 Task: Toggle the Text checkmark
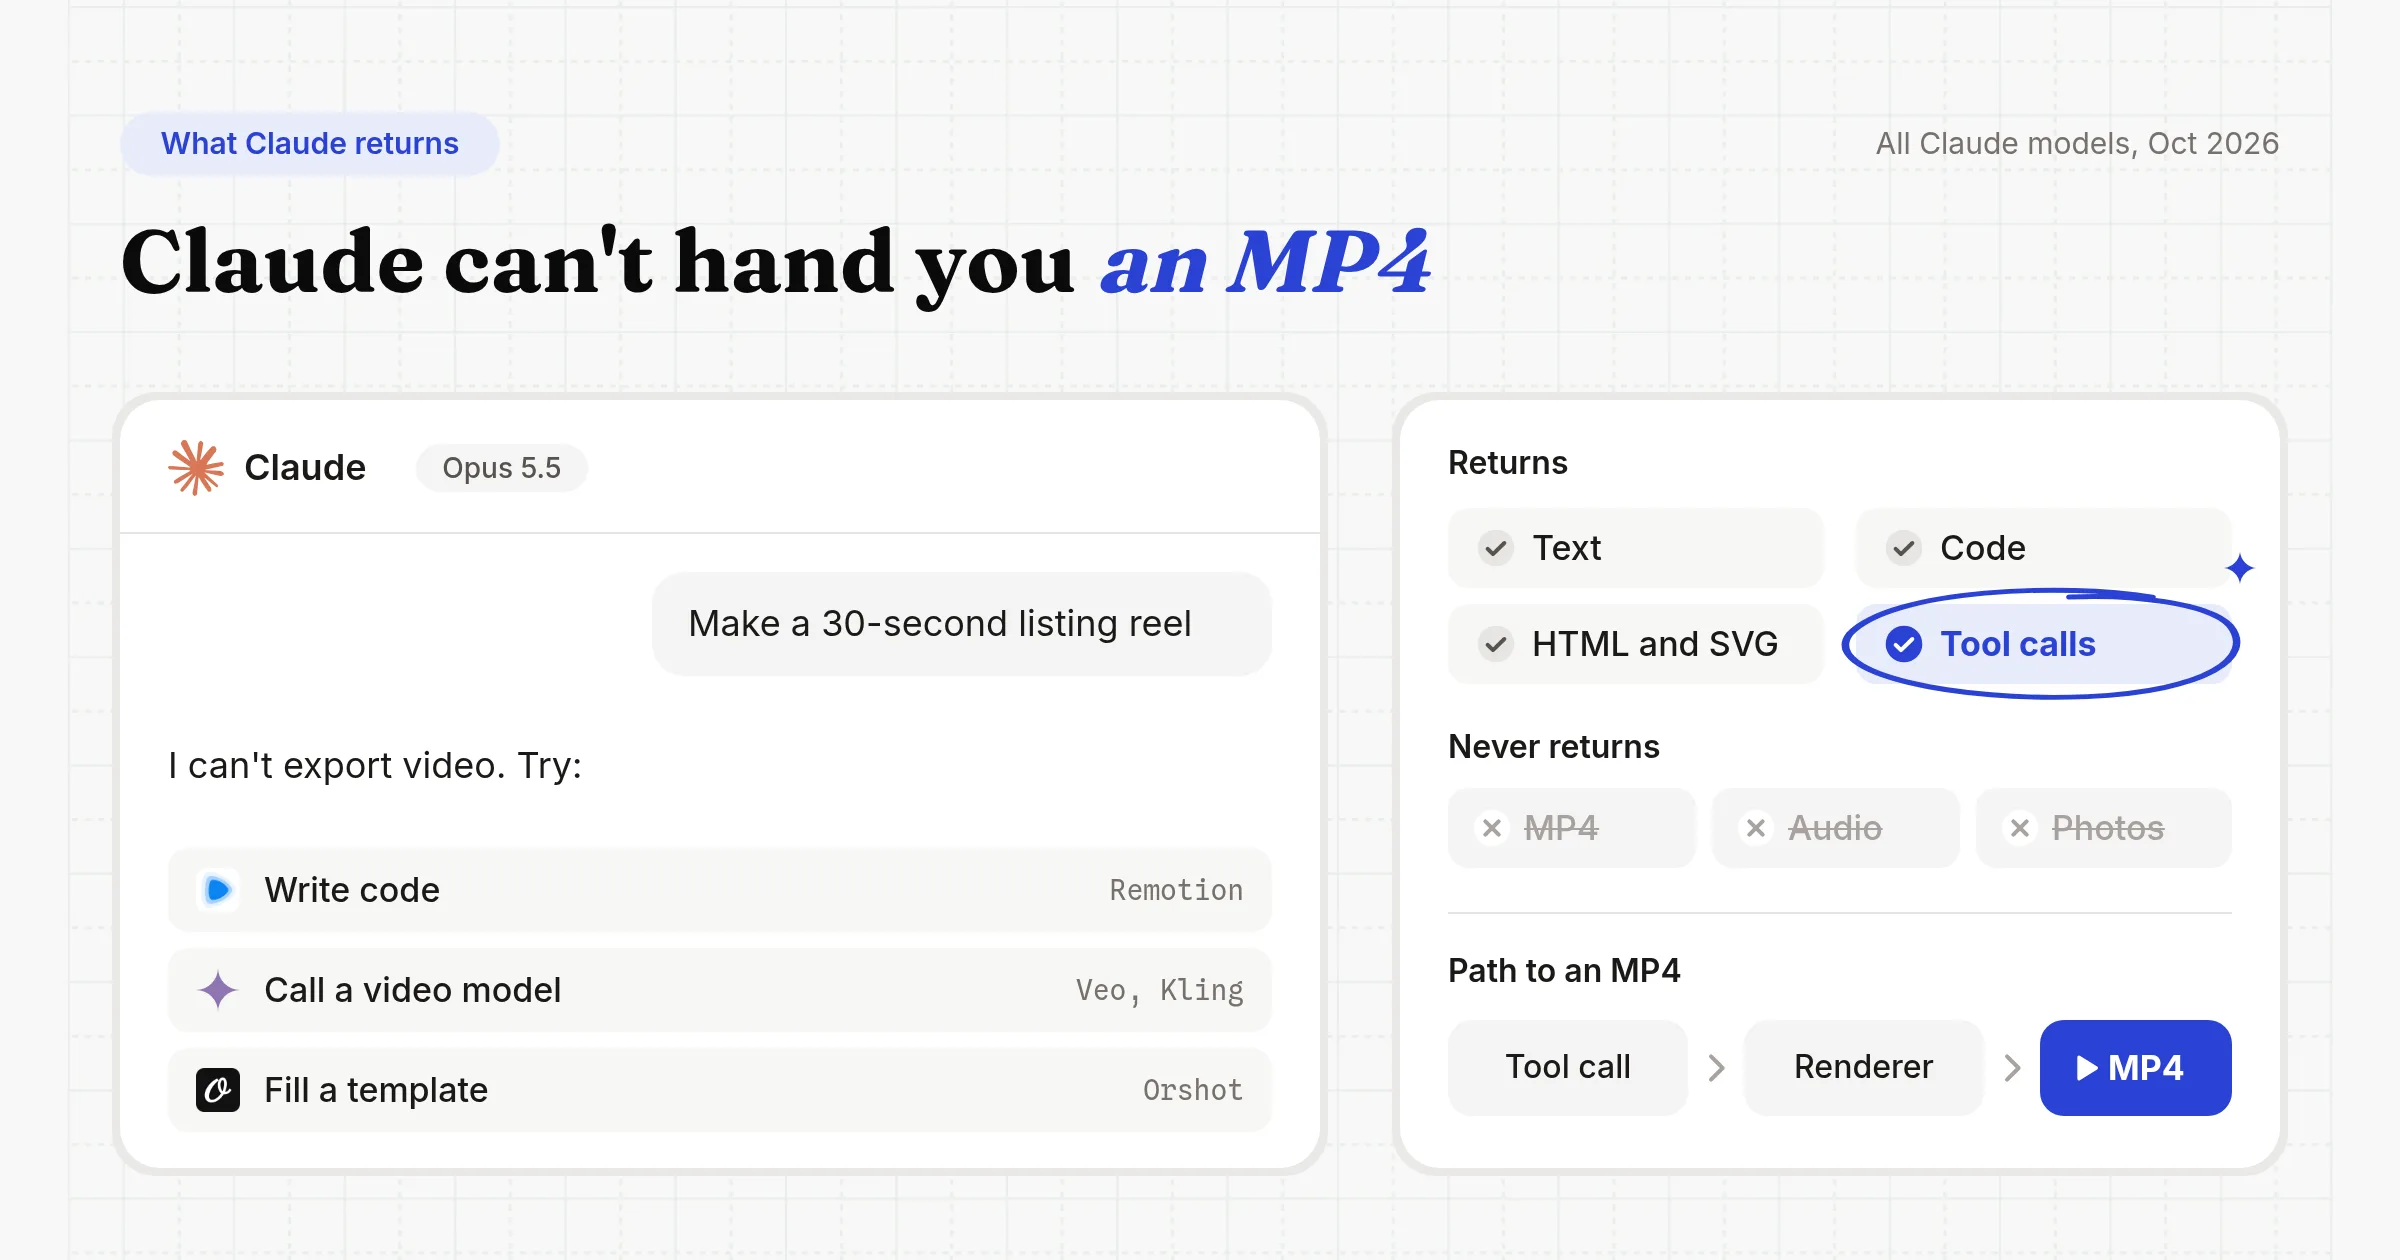(x=1496, y=548)
